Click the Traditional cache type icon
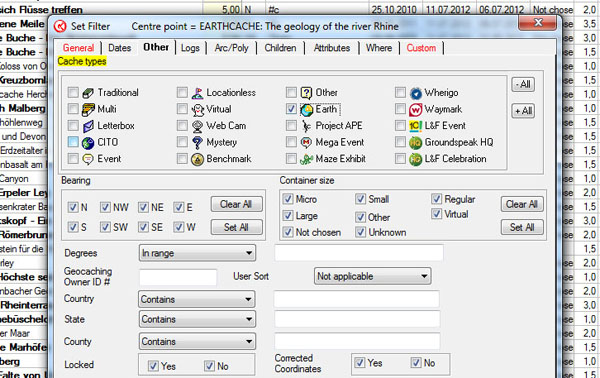600x378 pixels. tap(88, 93)
